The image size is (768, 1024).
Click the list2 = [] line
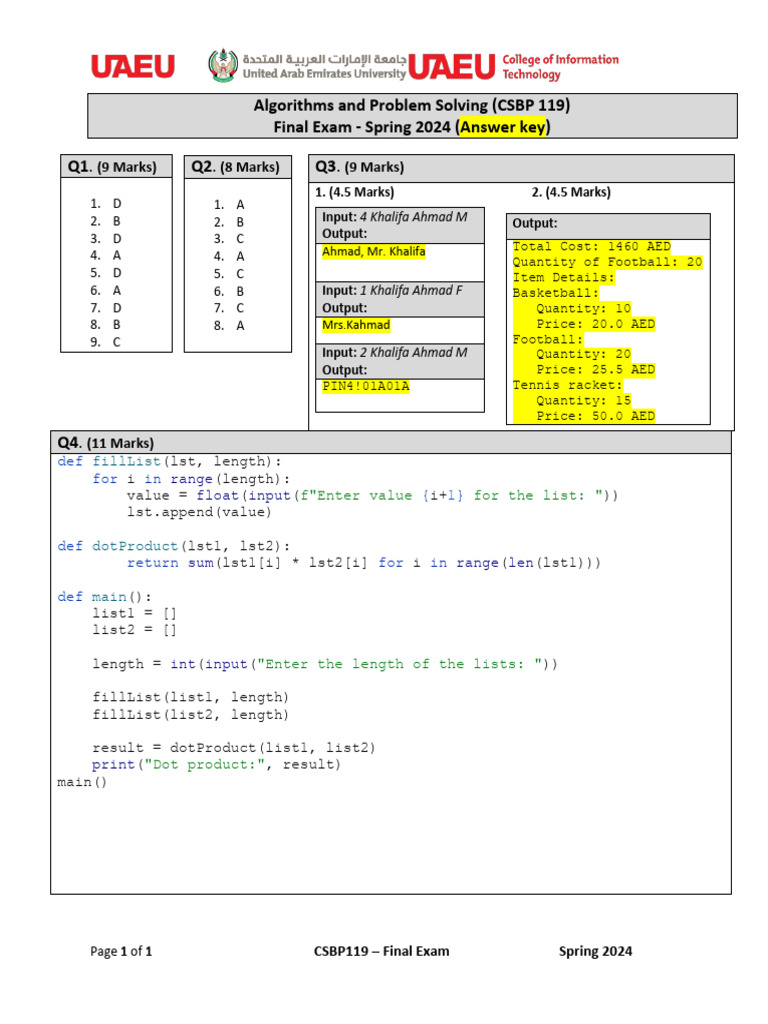click(135, 630)
